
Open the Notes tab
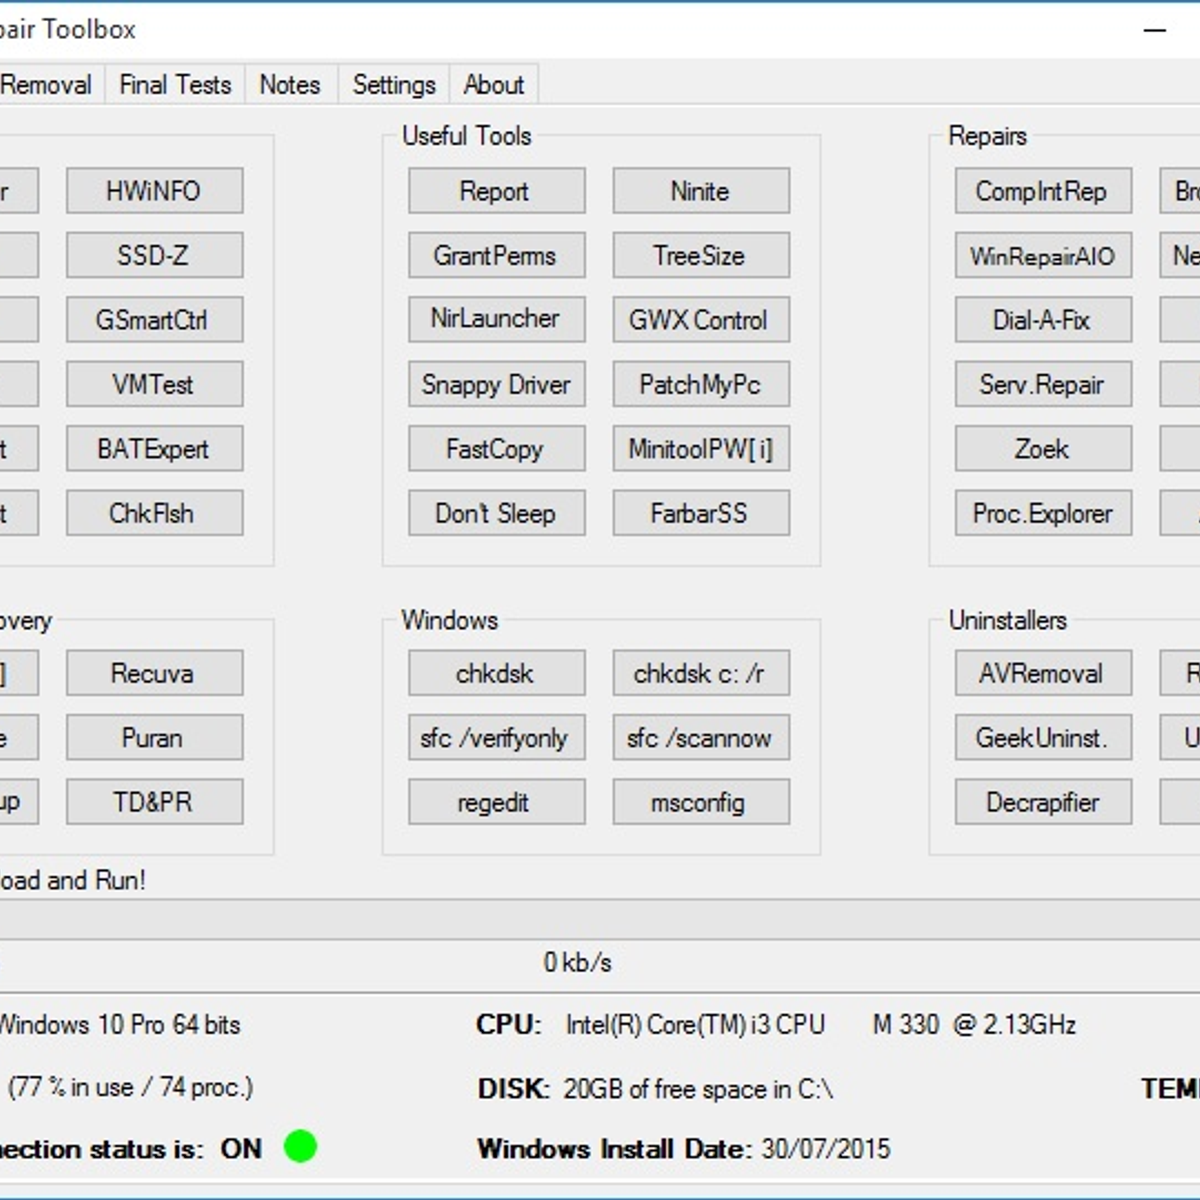click(290, 85)
